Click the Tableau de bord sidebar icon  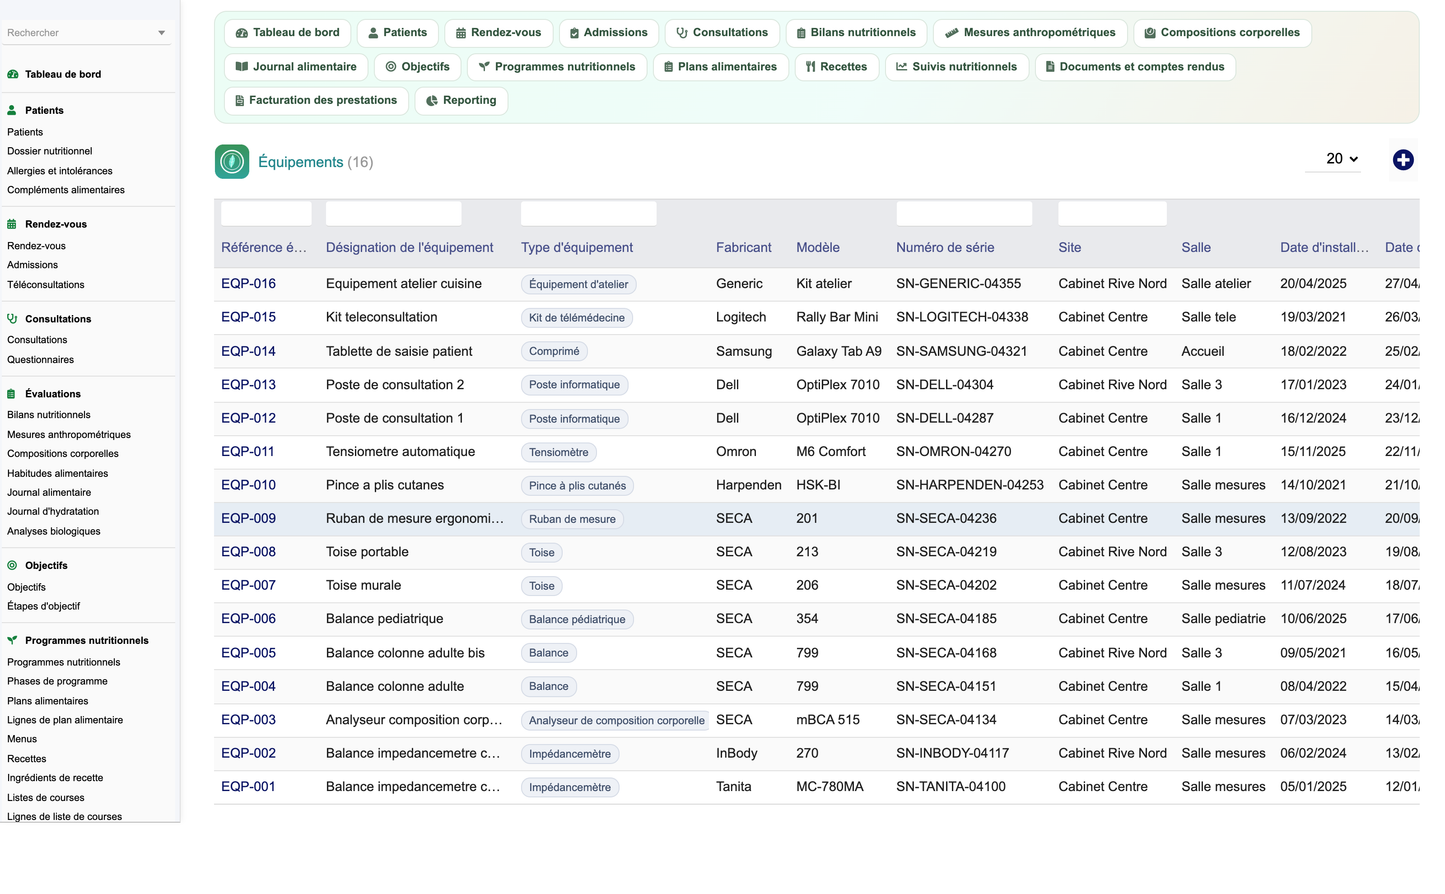(13, 74)
